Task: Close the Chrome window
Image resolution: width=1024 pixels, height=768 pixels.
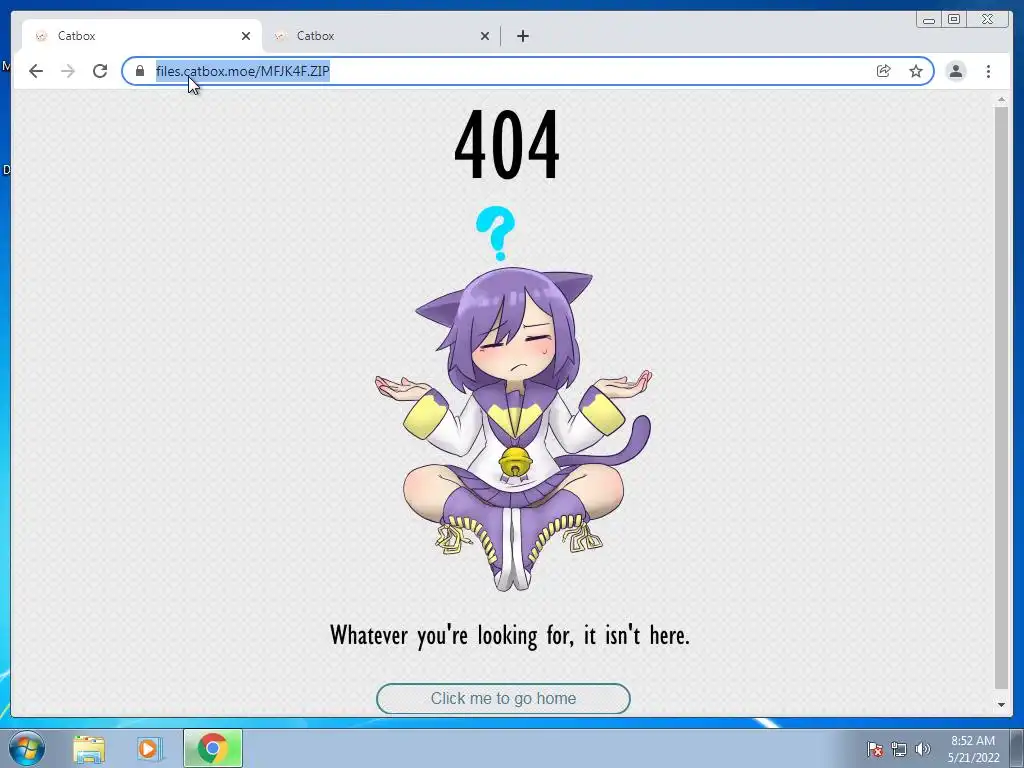Action: [988, 20]
